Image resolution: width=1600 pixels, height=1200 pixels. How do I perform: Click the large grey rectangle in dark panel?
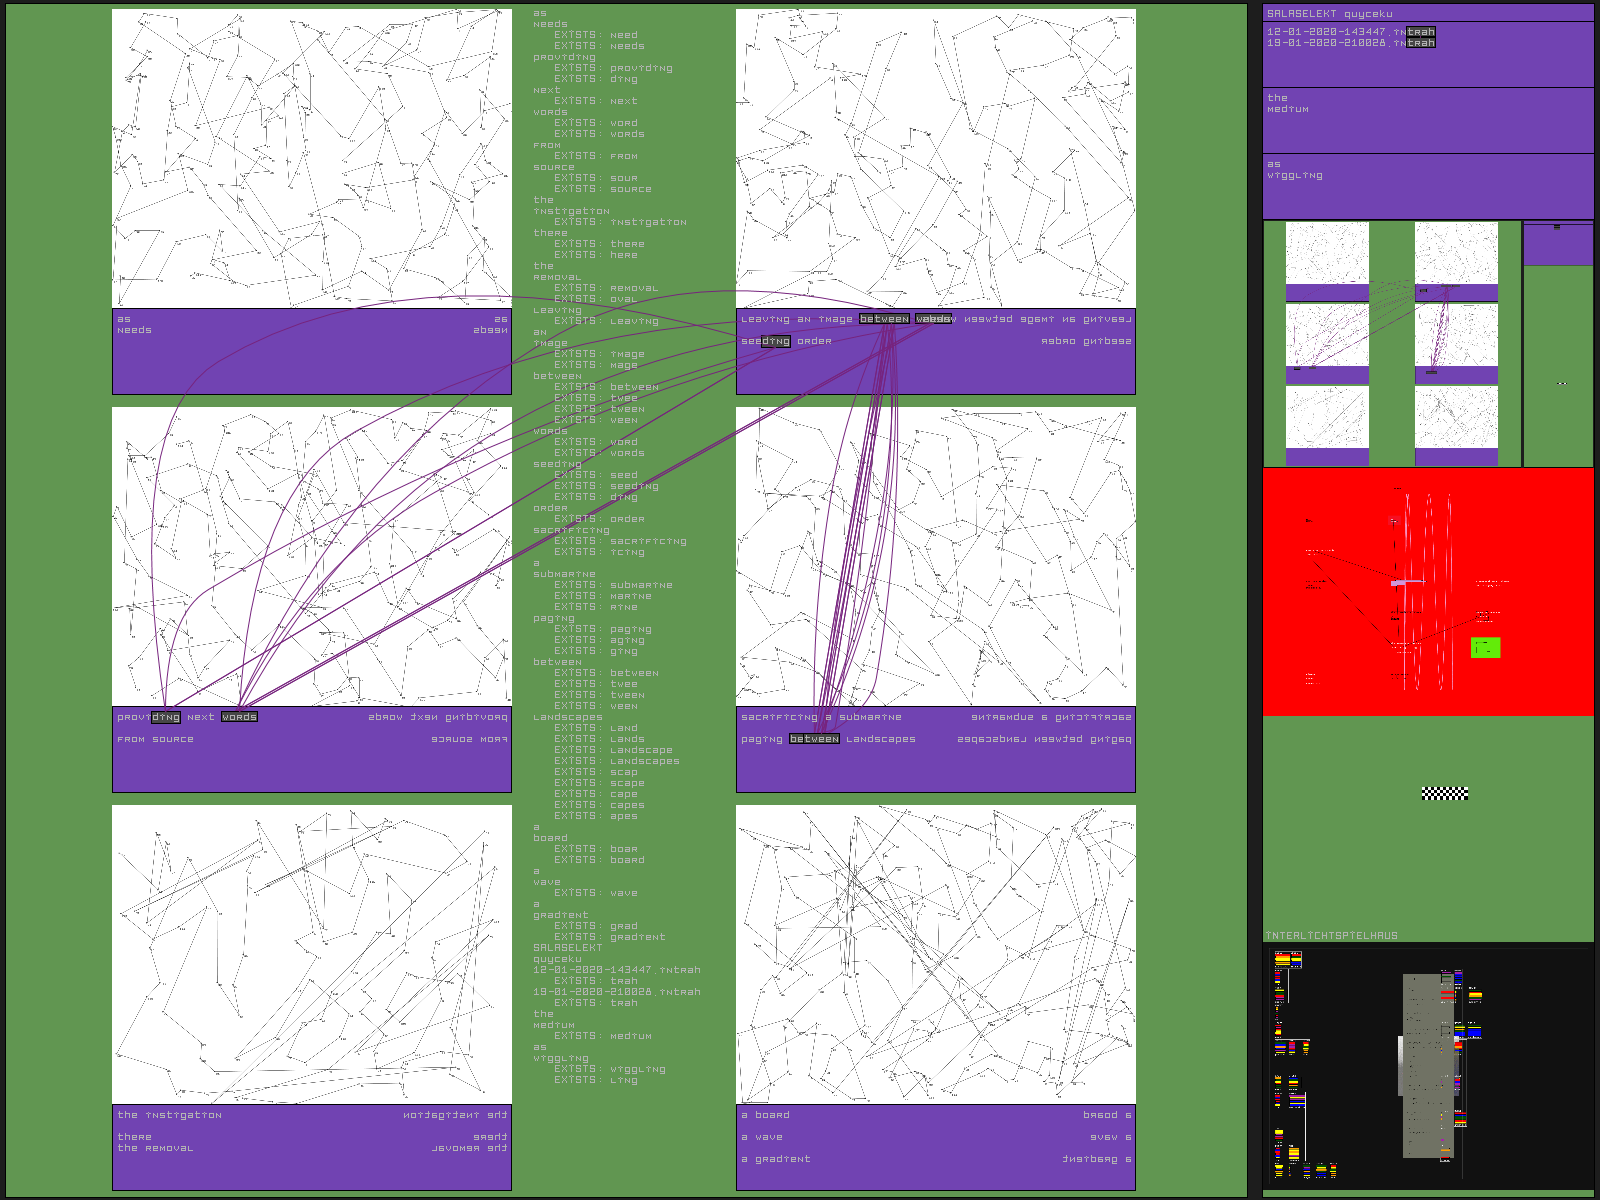coord(1428,1065)
